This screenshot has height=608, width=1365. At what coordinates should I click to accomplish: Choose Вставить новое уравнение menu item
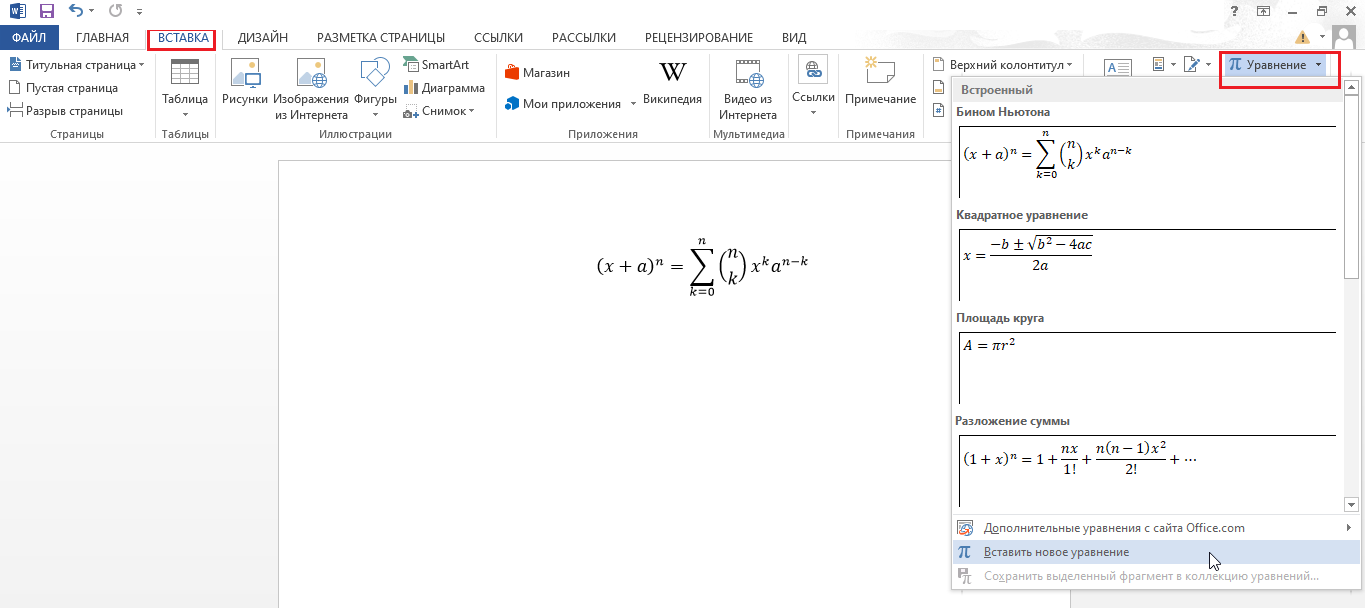tap(1056, 552)
